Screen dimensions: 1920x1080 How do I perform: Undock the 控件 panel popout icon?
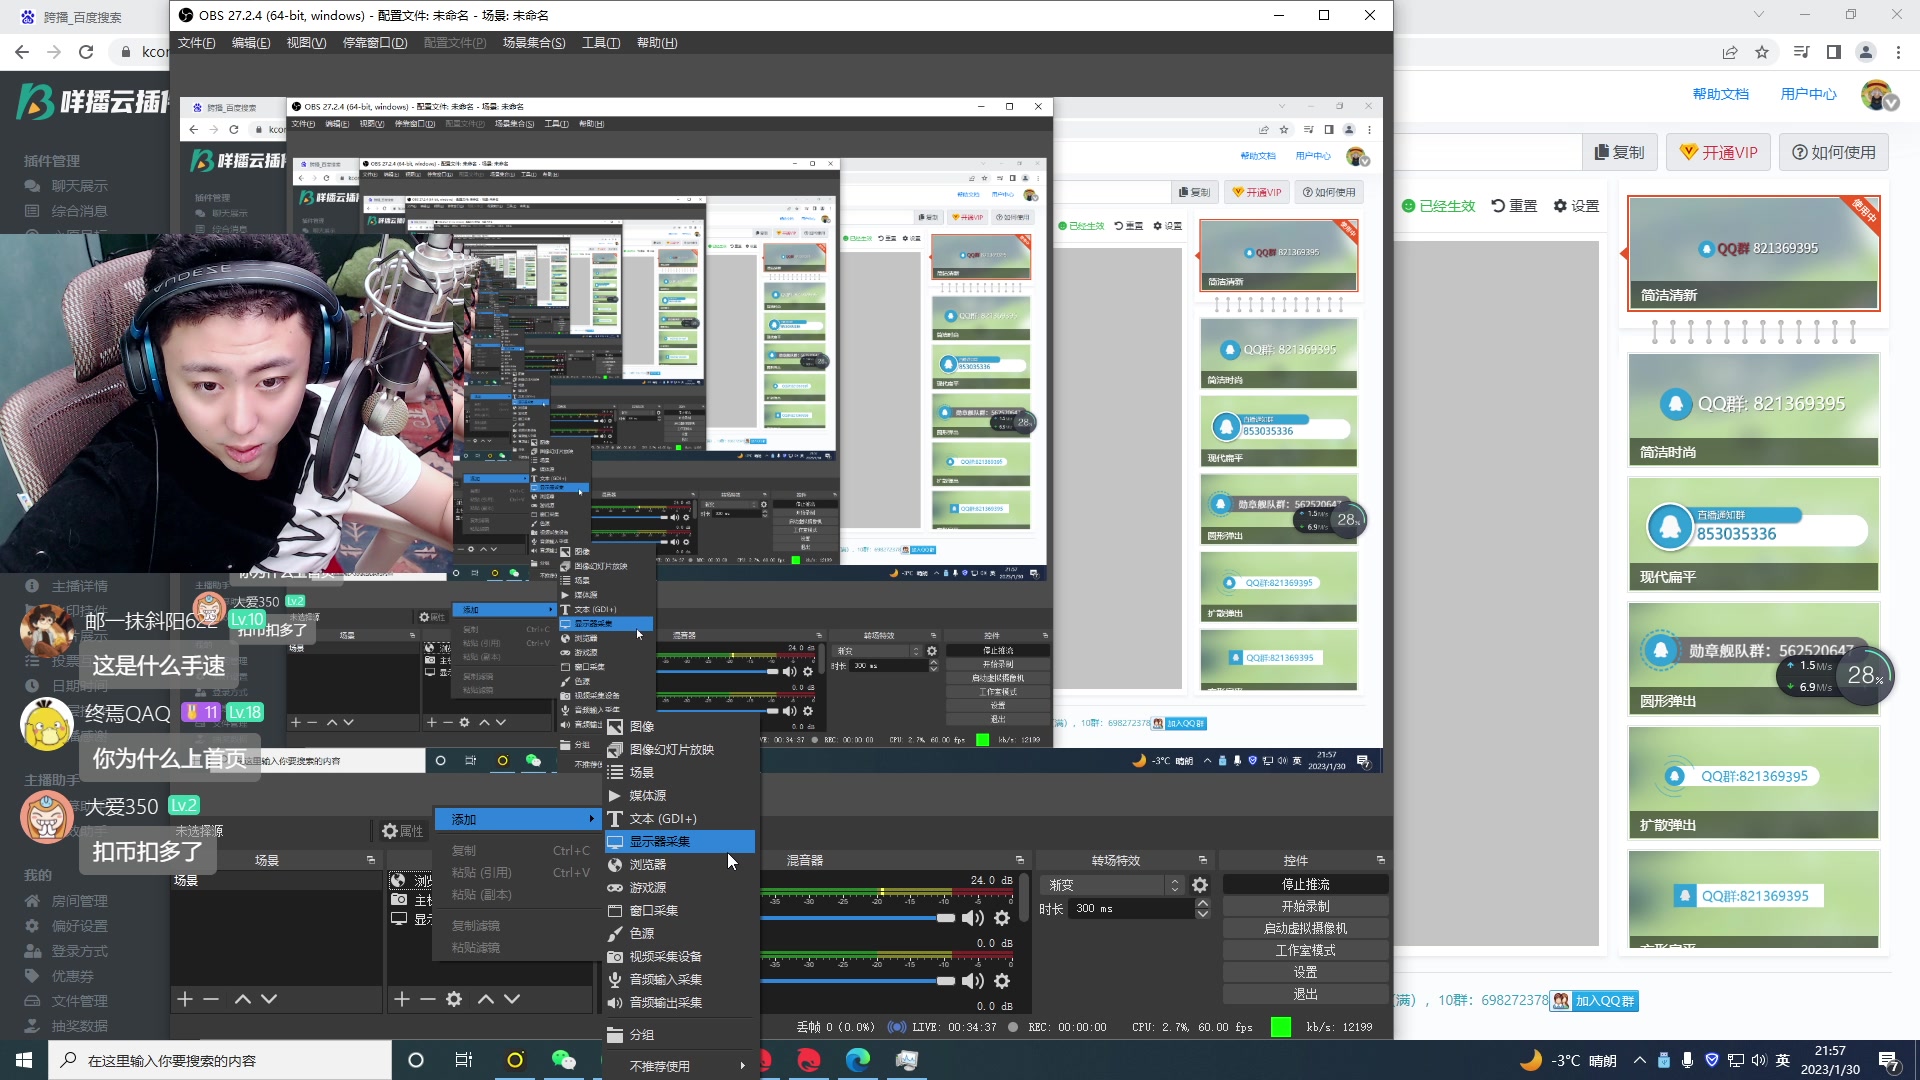pos(1381,860)
